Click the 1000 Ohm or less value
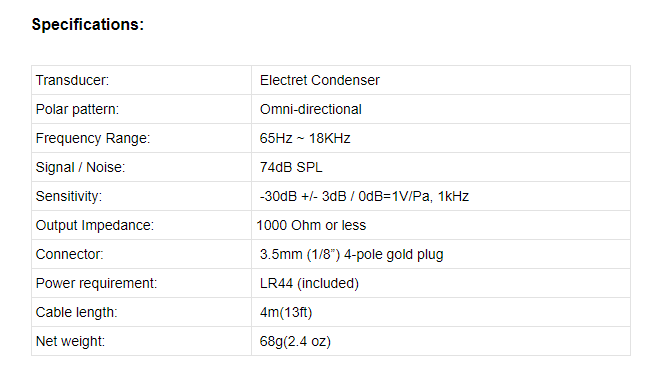658x376 pixels. click(311, 225)
